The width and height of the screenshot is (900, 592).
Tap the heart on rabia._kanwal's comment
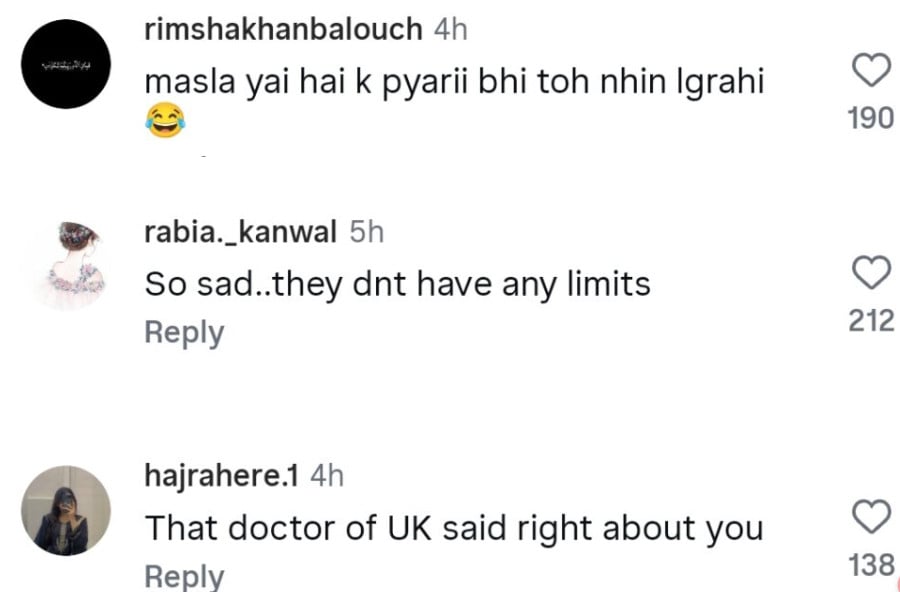click(870, 273)
